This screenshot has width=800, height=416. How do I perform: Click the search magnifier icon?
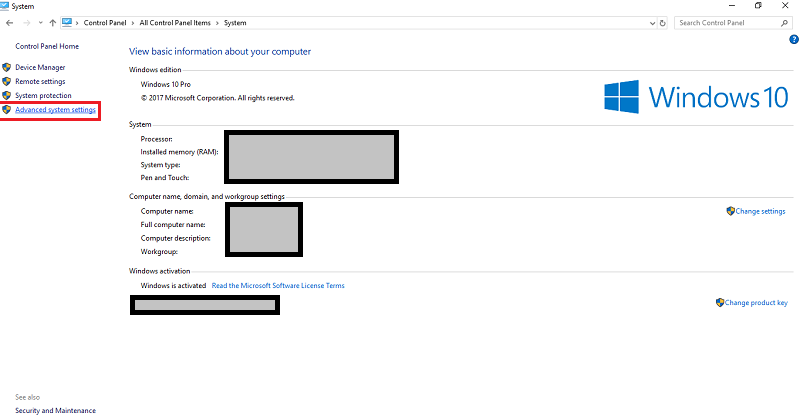pyautogui.click(x=784, y=23)
